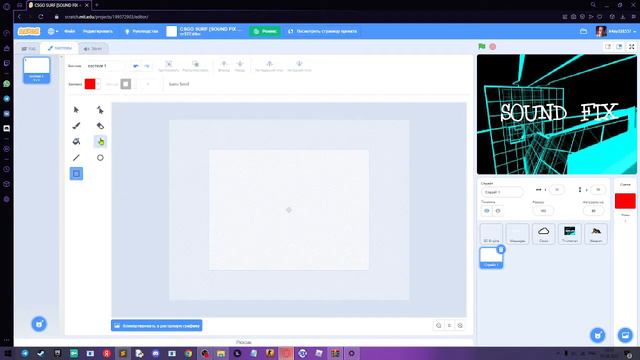
Task: Go back in browser history
Action: tap(19, 17)
